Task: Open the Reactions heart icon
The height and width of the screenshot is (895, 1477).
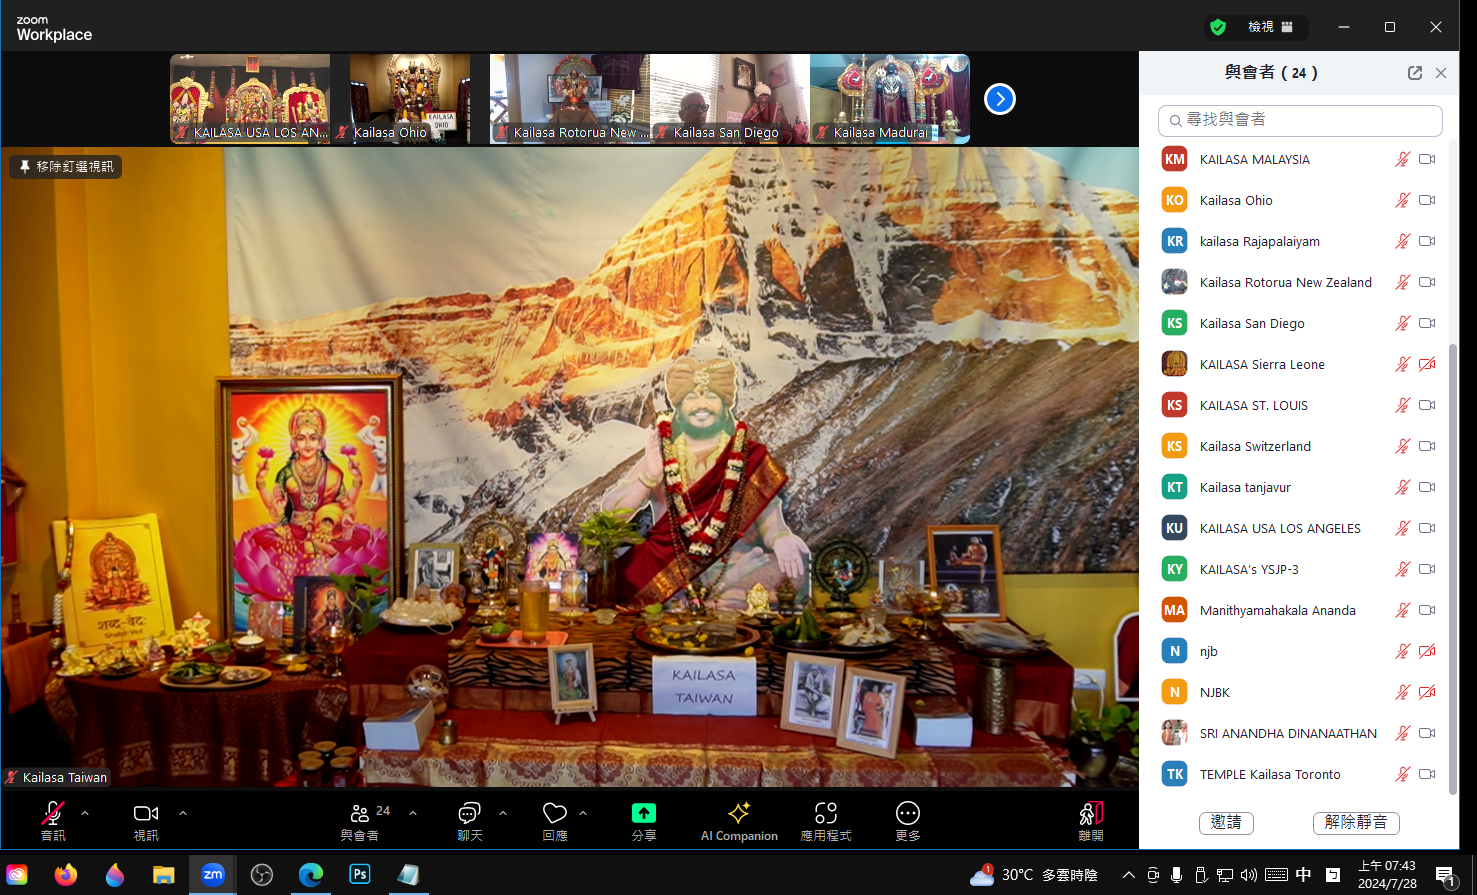Action: [555, 813]
